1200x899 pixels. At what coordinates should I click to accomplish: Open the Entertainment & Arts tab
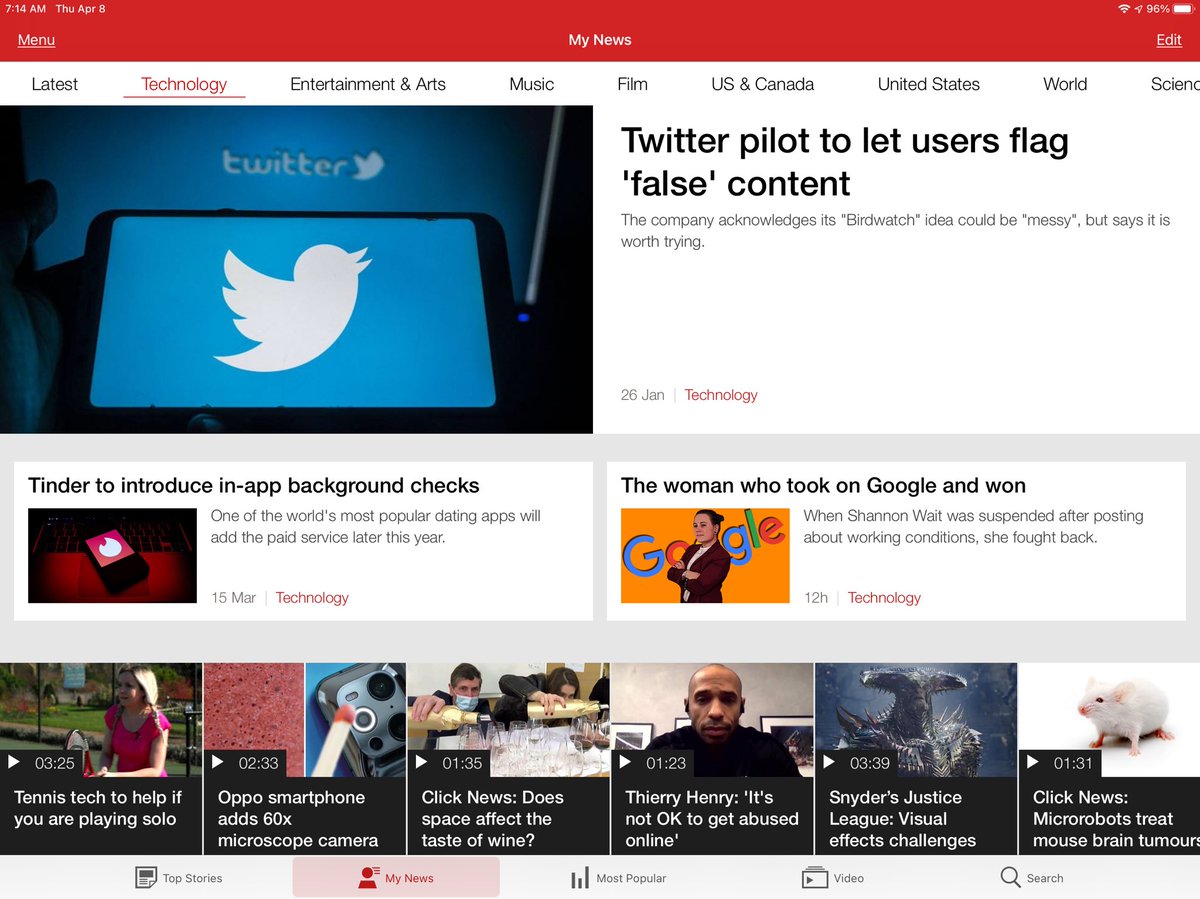(x=368, y=84)
